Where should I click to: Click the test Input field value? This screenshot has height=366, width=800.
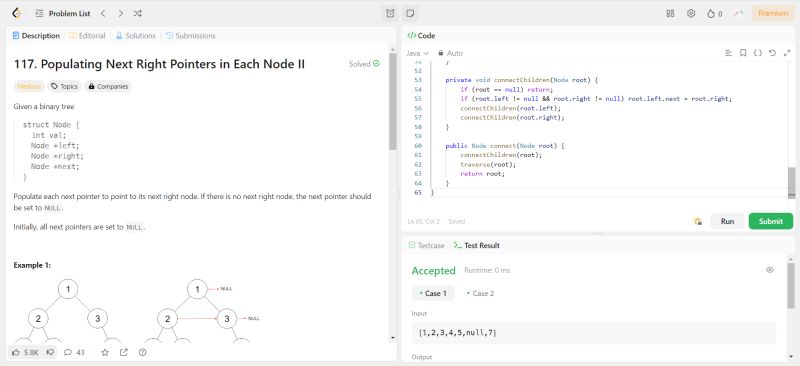593,333
